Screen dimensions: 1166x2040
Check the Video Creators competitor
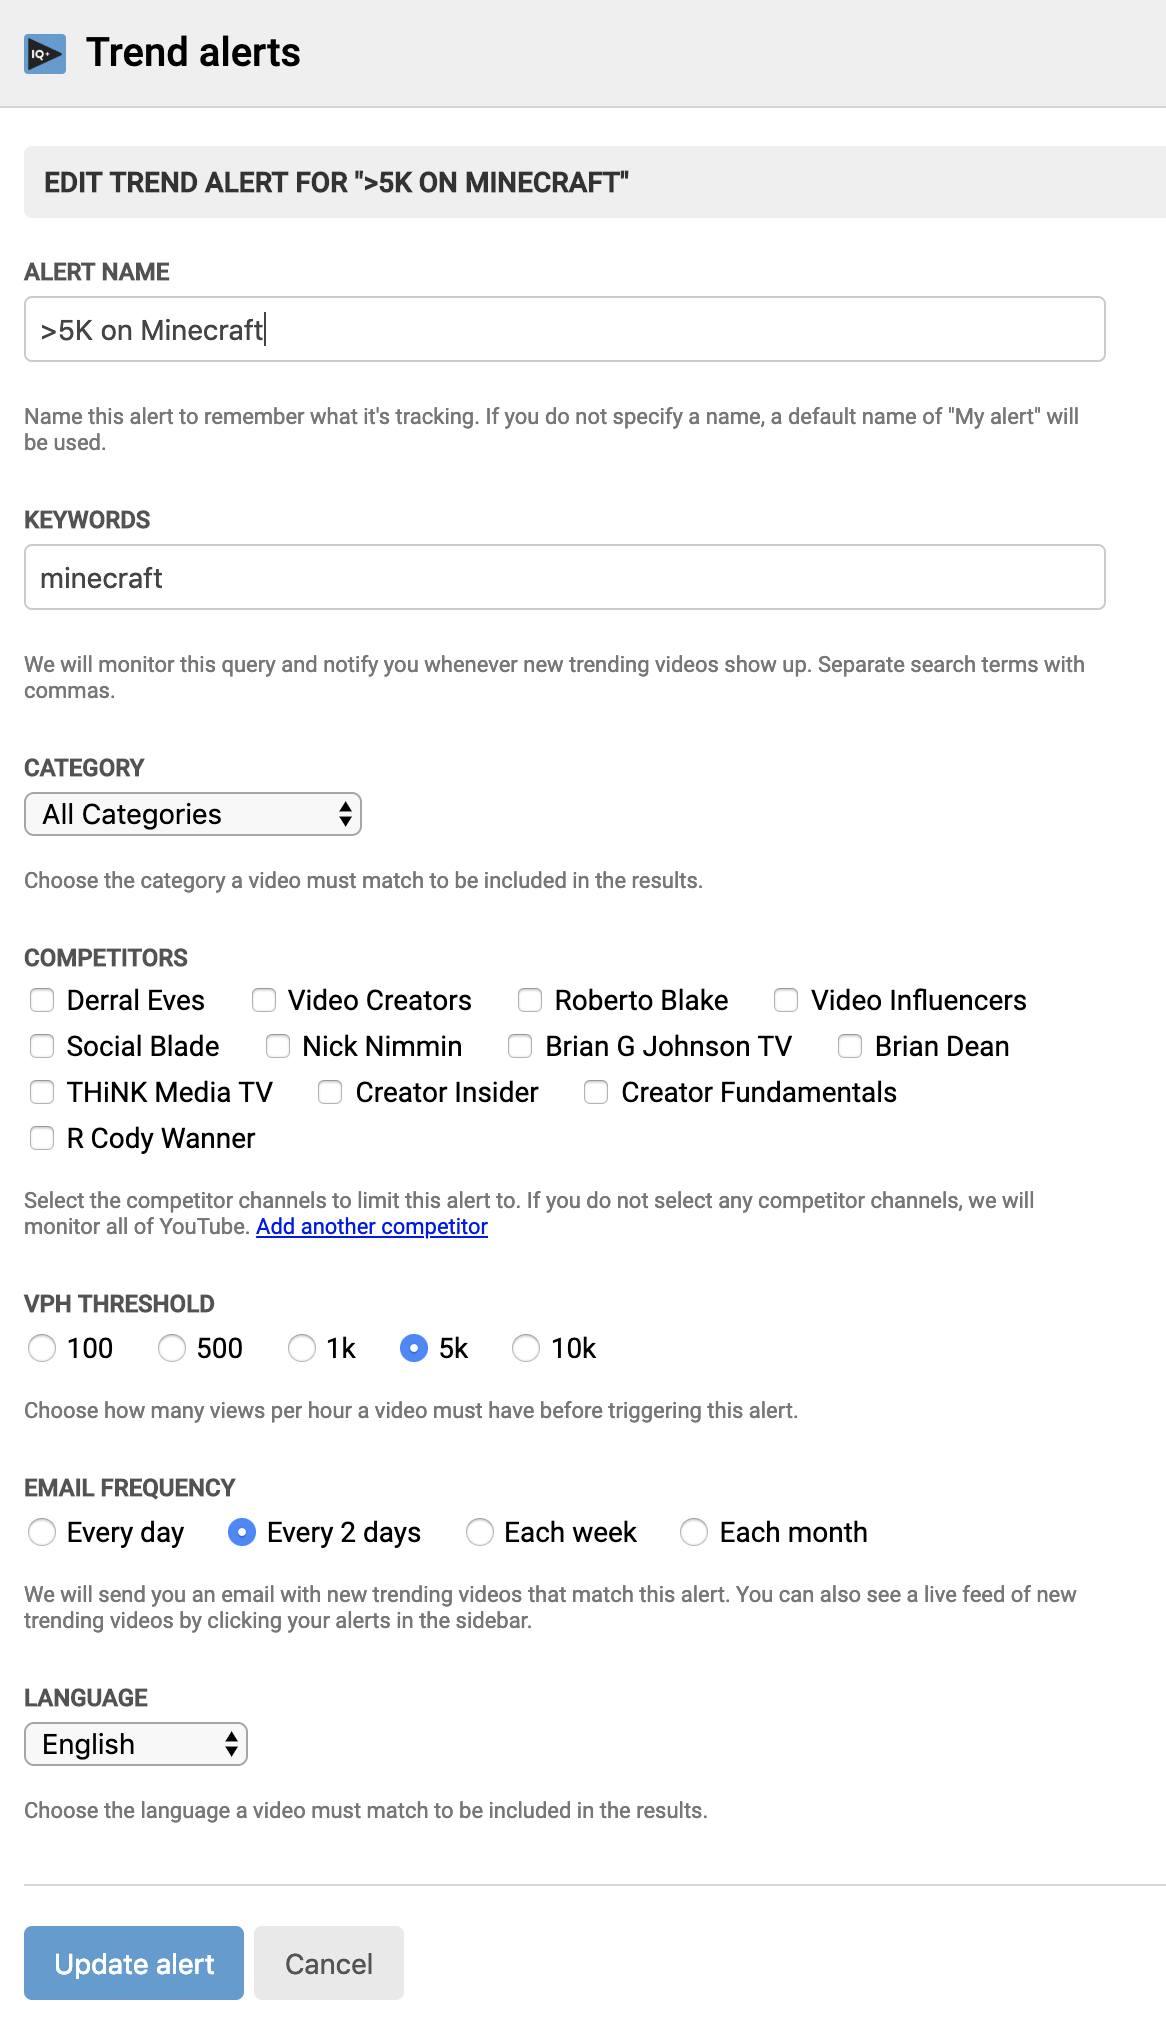tap(265, 1000)
